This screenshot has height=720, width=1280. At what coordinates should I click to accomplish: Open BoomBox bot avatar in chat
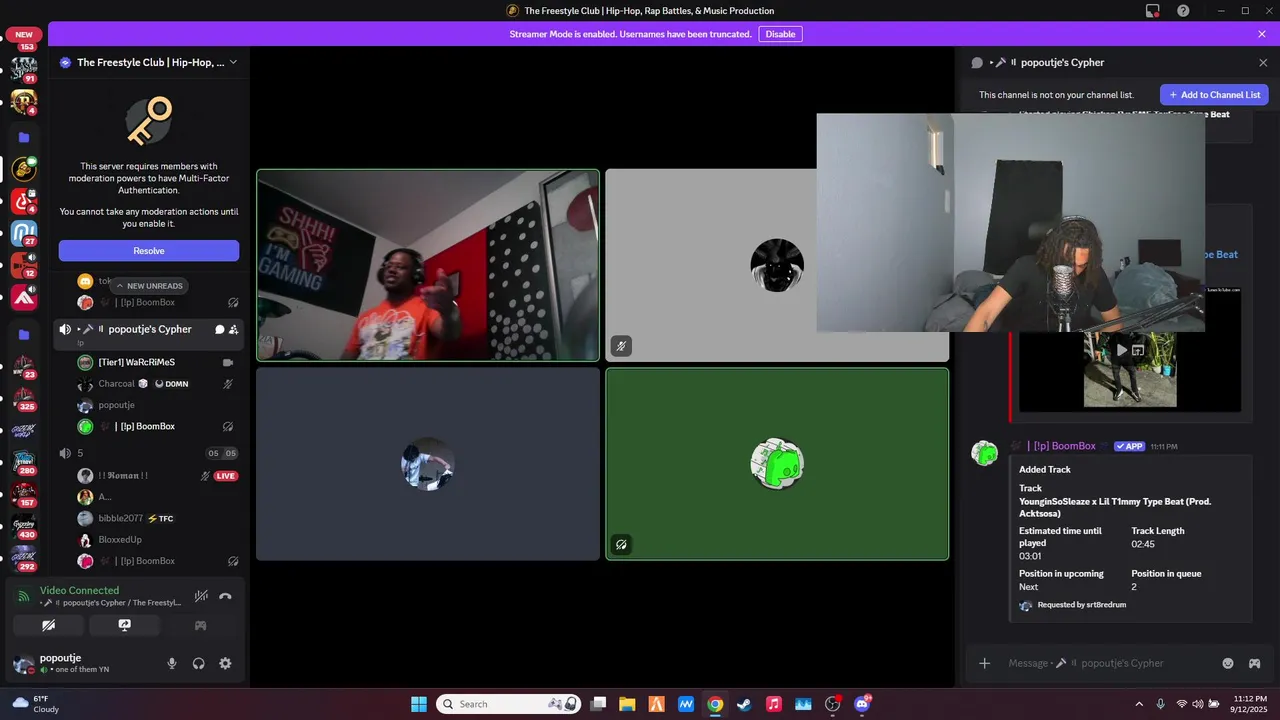click(985, 453)
